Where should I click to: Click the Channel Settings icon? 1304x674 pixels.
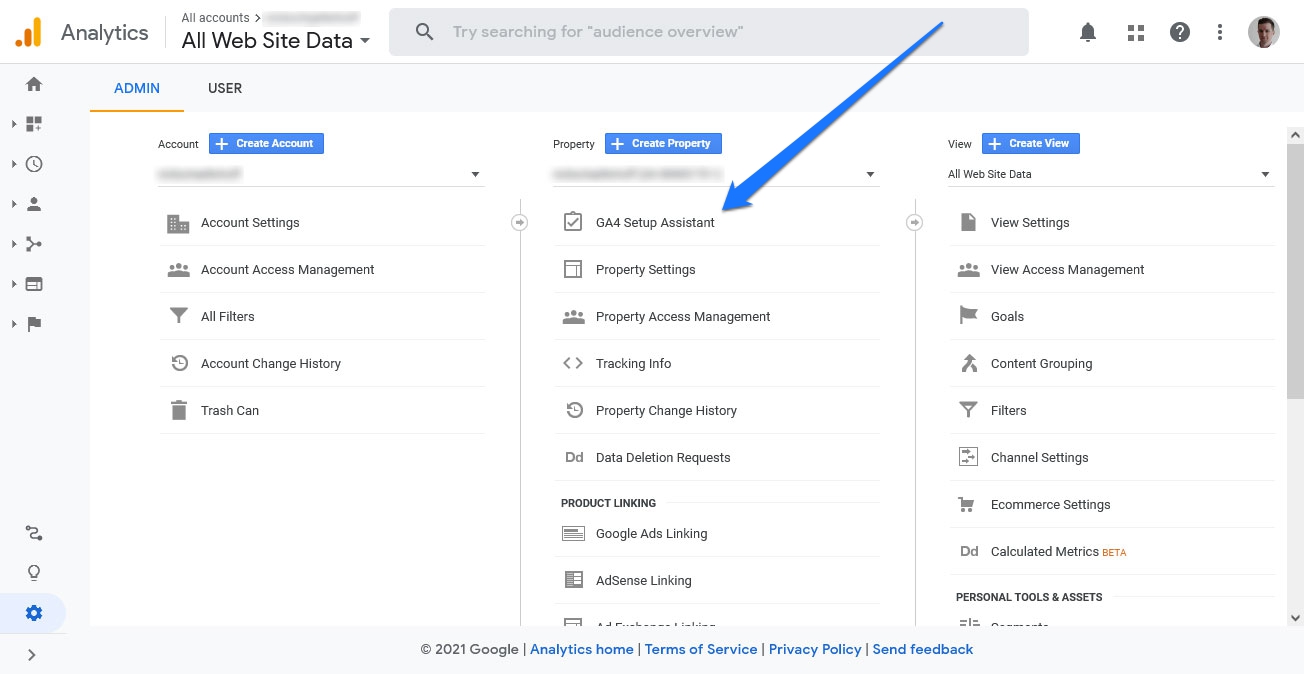[968, 457]
